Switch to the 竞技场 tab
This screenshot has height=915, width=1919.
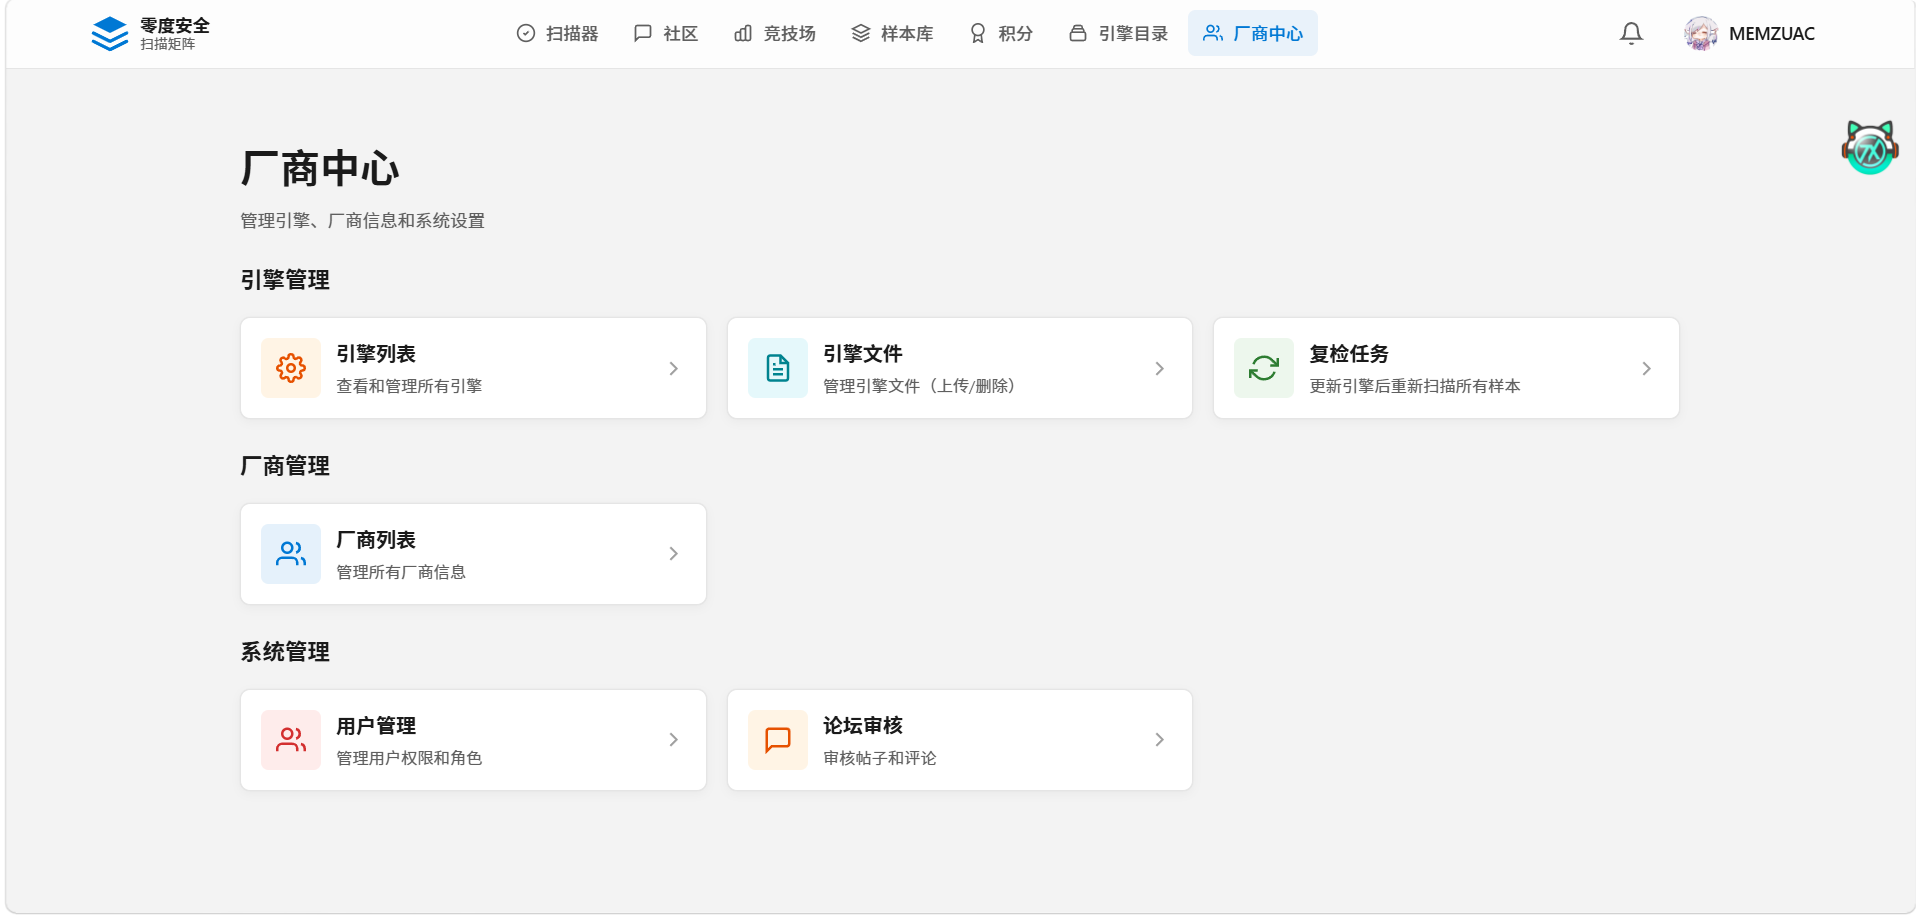coord(775,34)
